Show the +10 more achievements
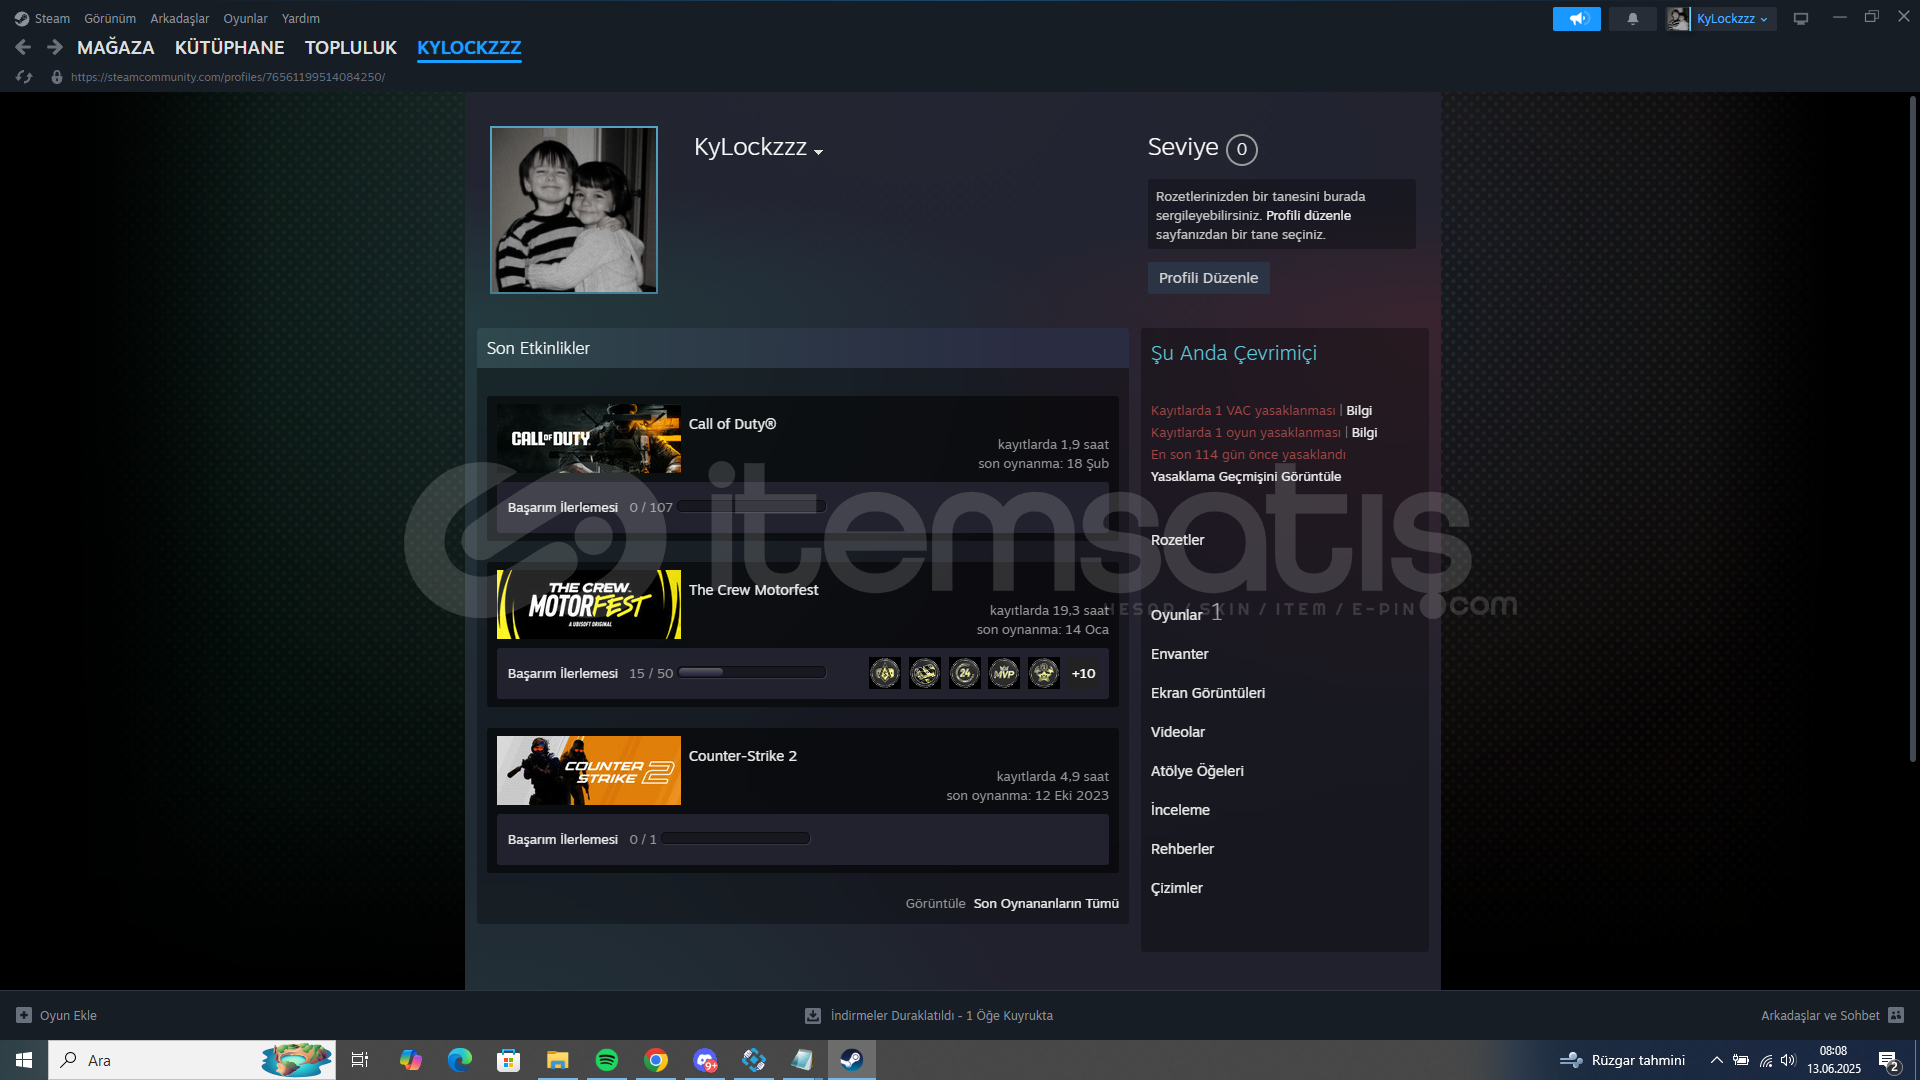Image resolution: width=1920 pixels, height=1080 pixels. tap(1083, 673)
